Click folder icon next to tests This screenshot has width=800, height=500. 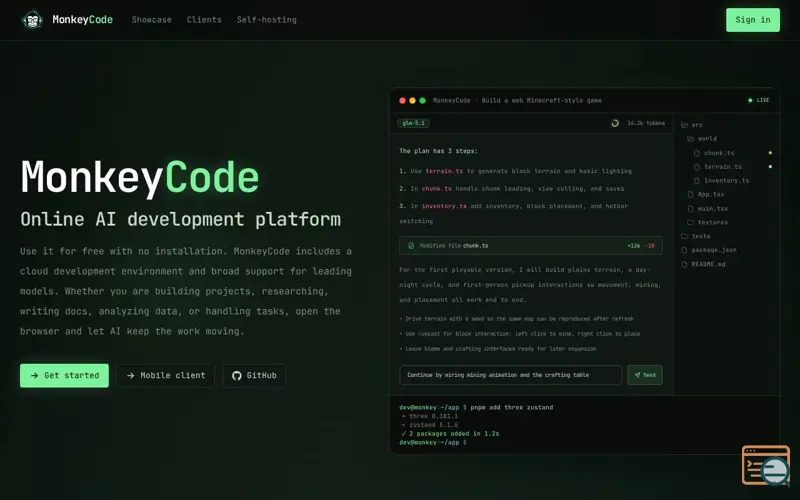click(684, 236)
